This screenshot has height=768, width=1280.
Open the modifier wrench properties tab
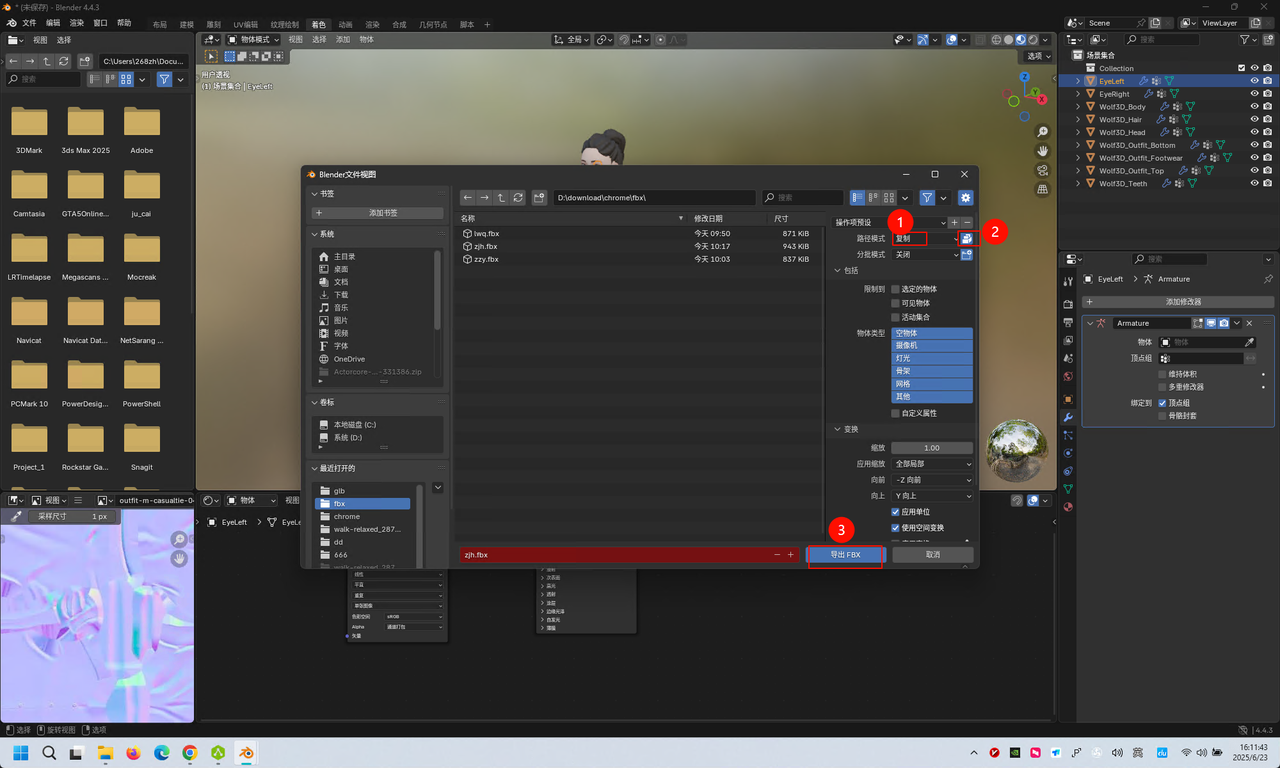tap(1068, 417)
